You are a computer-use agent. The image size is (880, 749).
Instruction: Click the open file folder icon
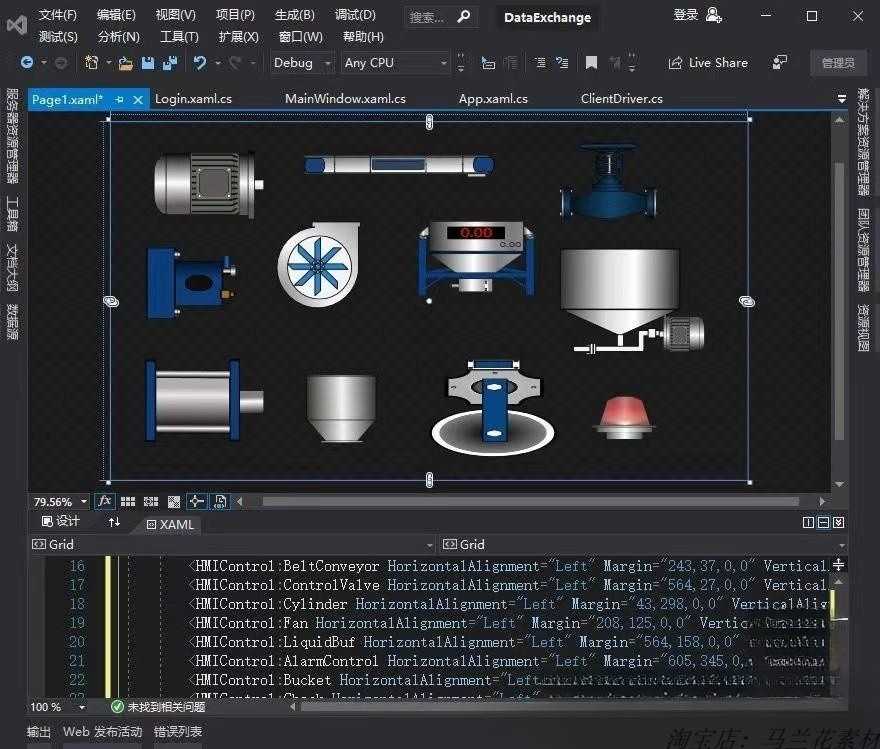click(126, 63)
